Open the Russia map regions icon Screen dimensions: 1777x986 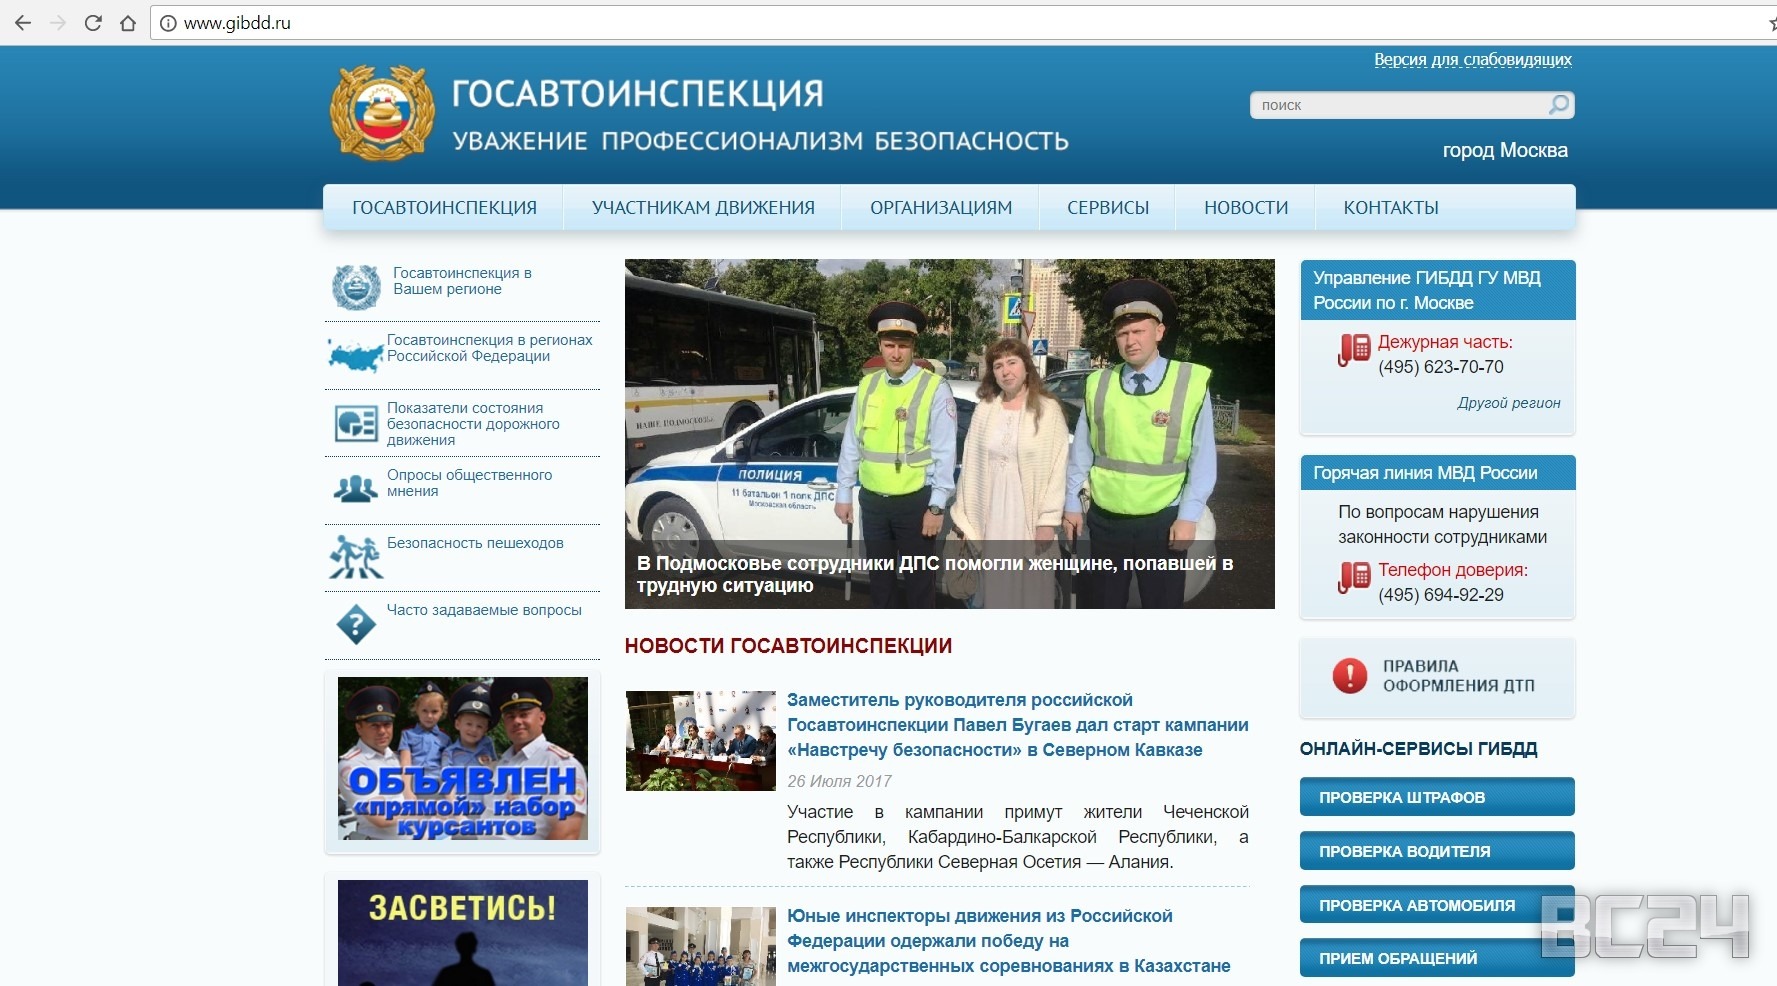[x=355, y=355]
